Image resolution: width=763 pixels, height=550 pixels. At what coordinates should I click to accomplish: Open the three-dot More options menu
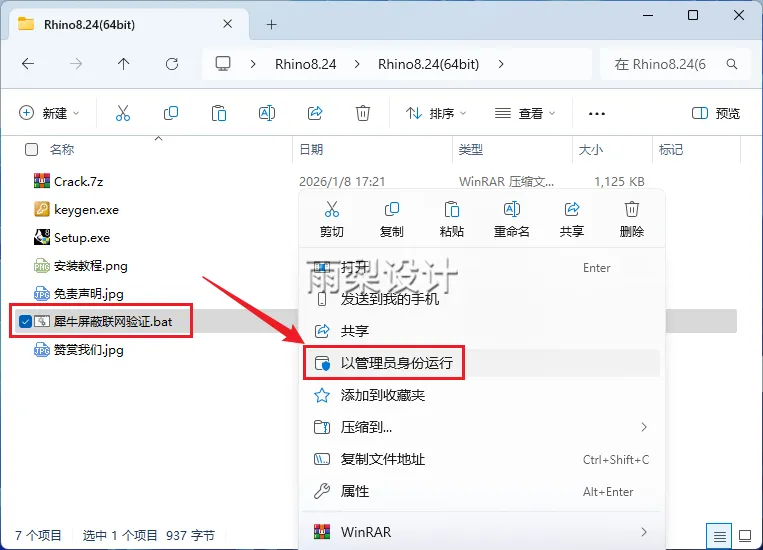(597, 114)
